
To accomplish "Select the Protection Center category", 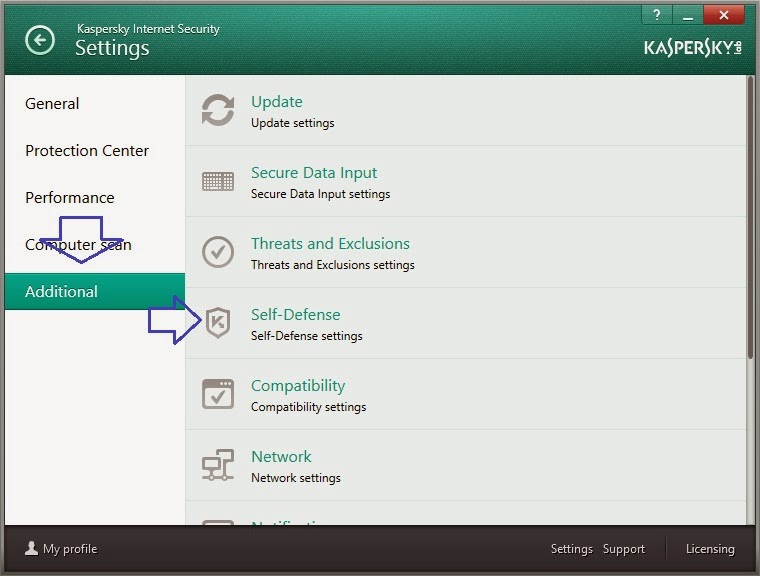I will pyautogui.click(x=87, y=151).
